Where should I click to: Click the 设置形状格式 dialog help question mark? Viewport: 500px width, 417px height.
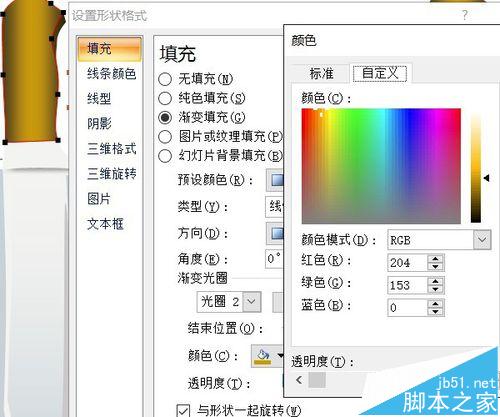pyautogui.click(x=465, y=15)
